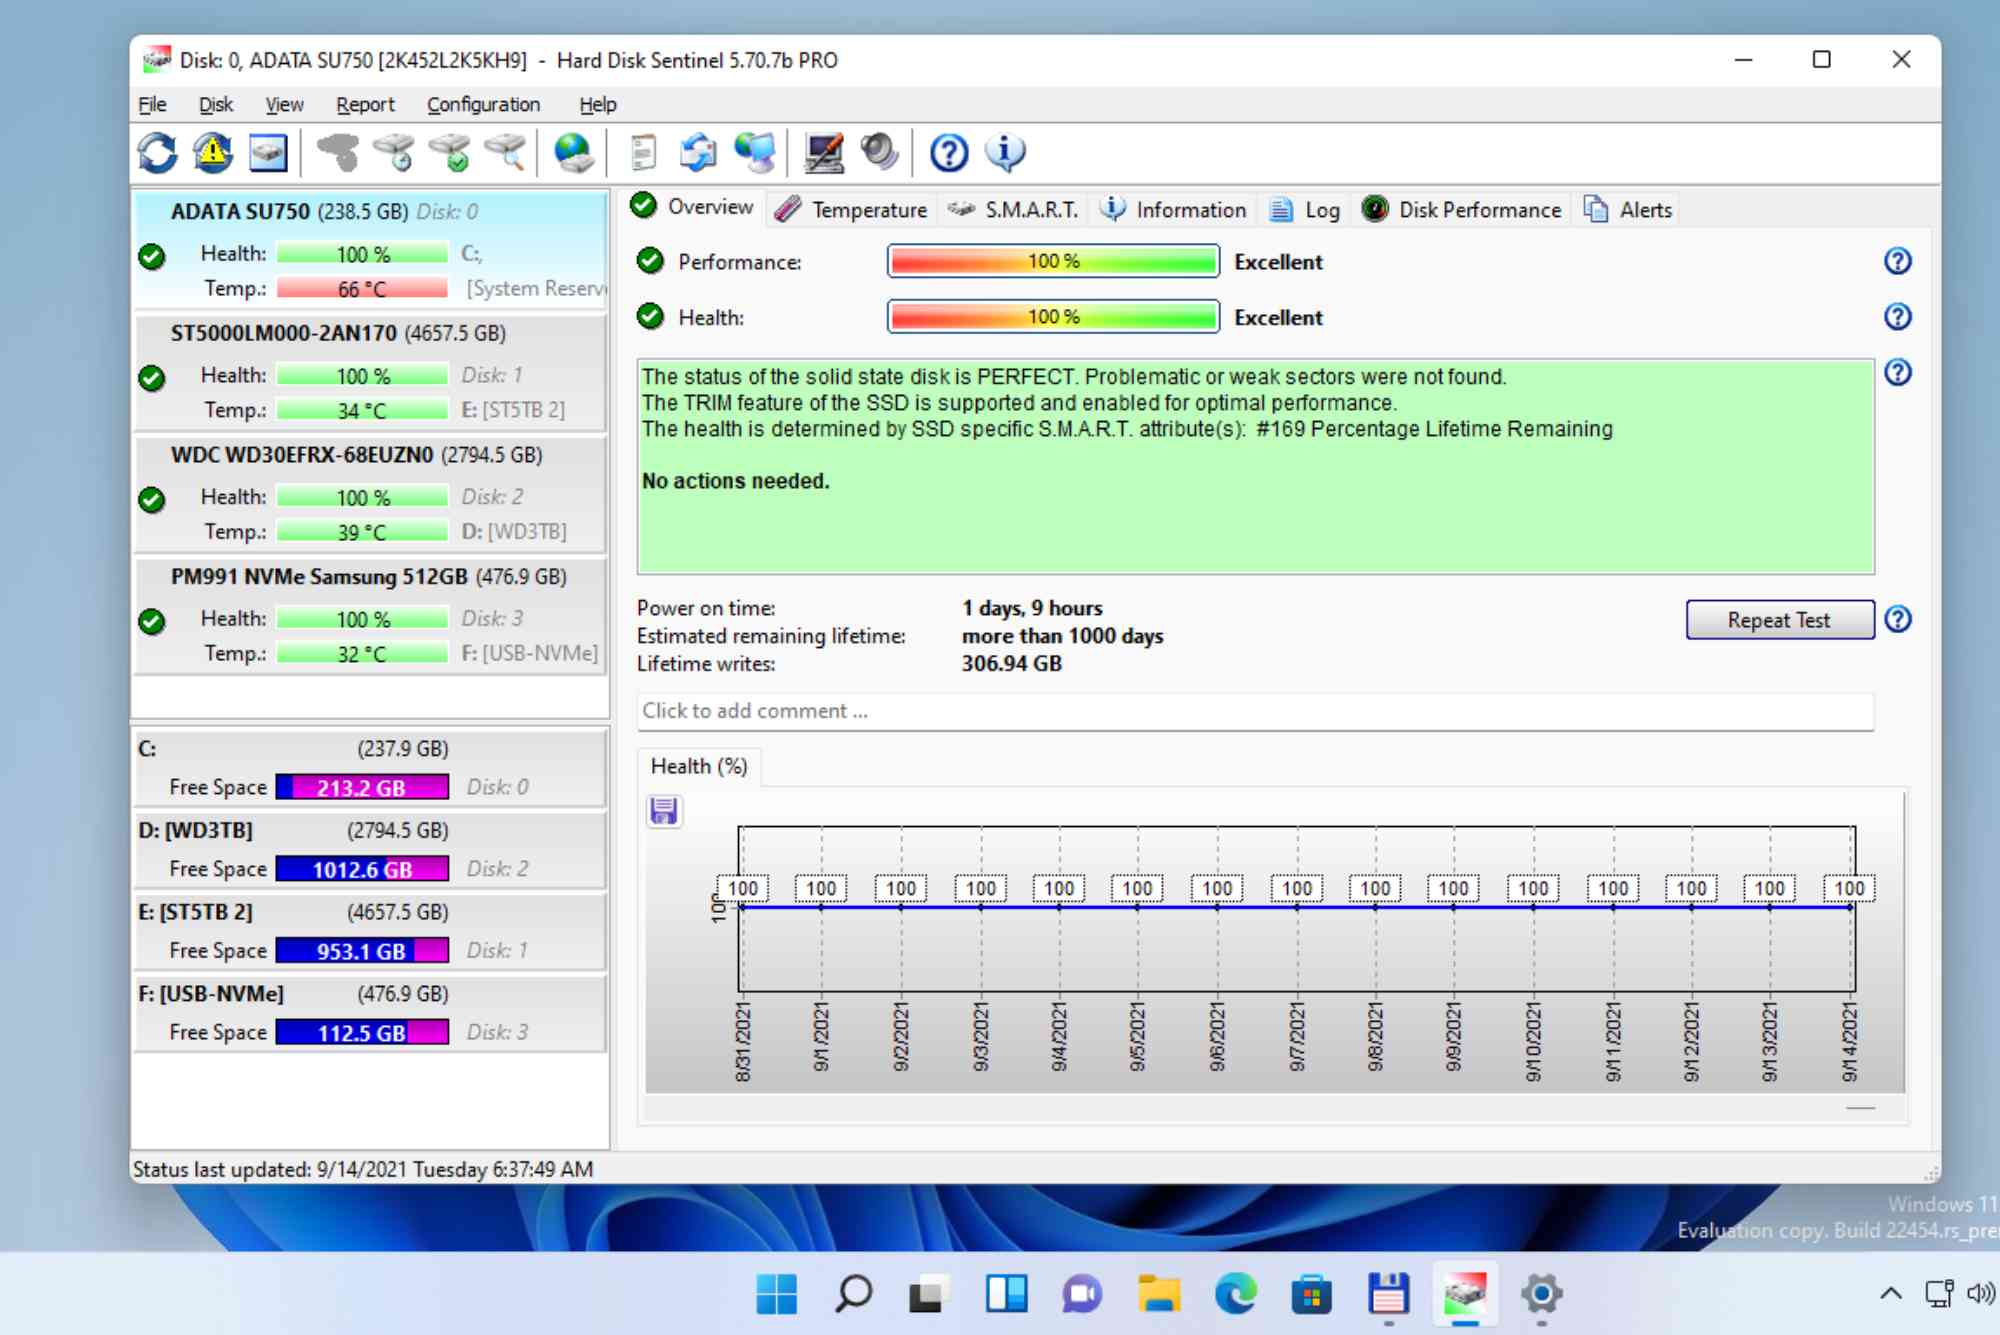Click the globe and monitor toolbar icon
This screenshot has height=1335, width=2000.
[x=754, y=153]
